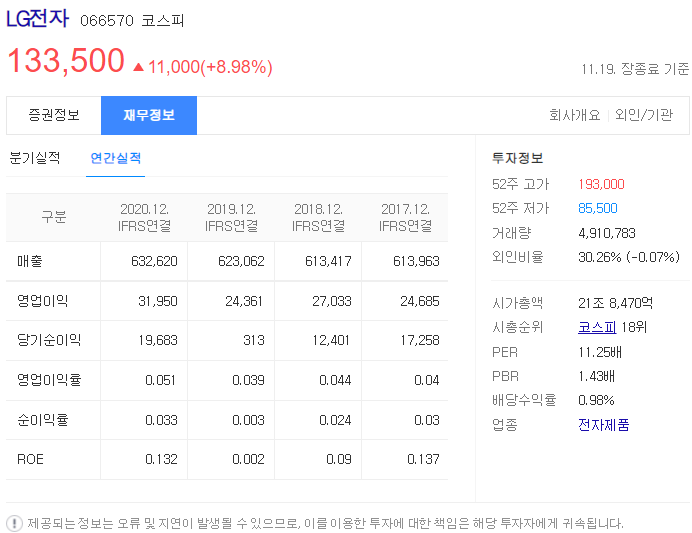
Task: Click net income value 19,683
Action: 158,340
